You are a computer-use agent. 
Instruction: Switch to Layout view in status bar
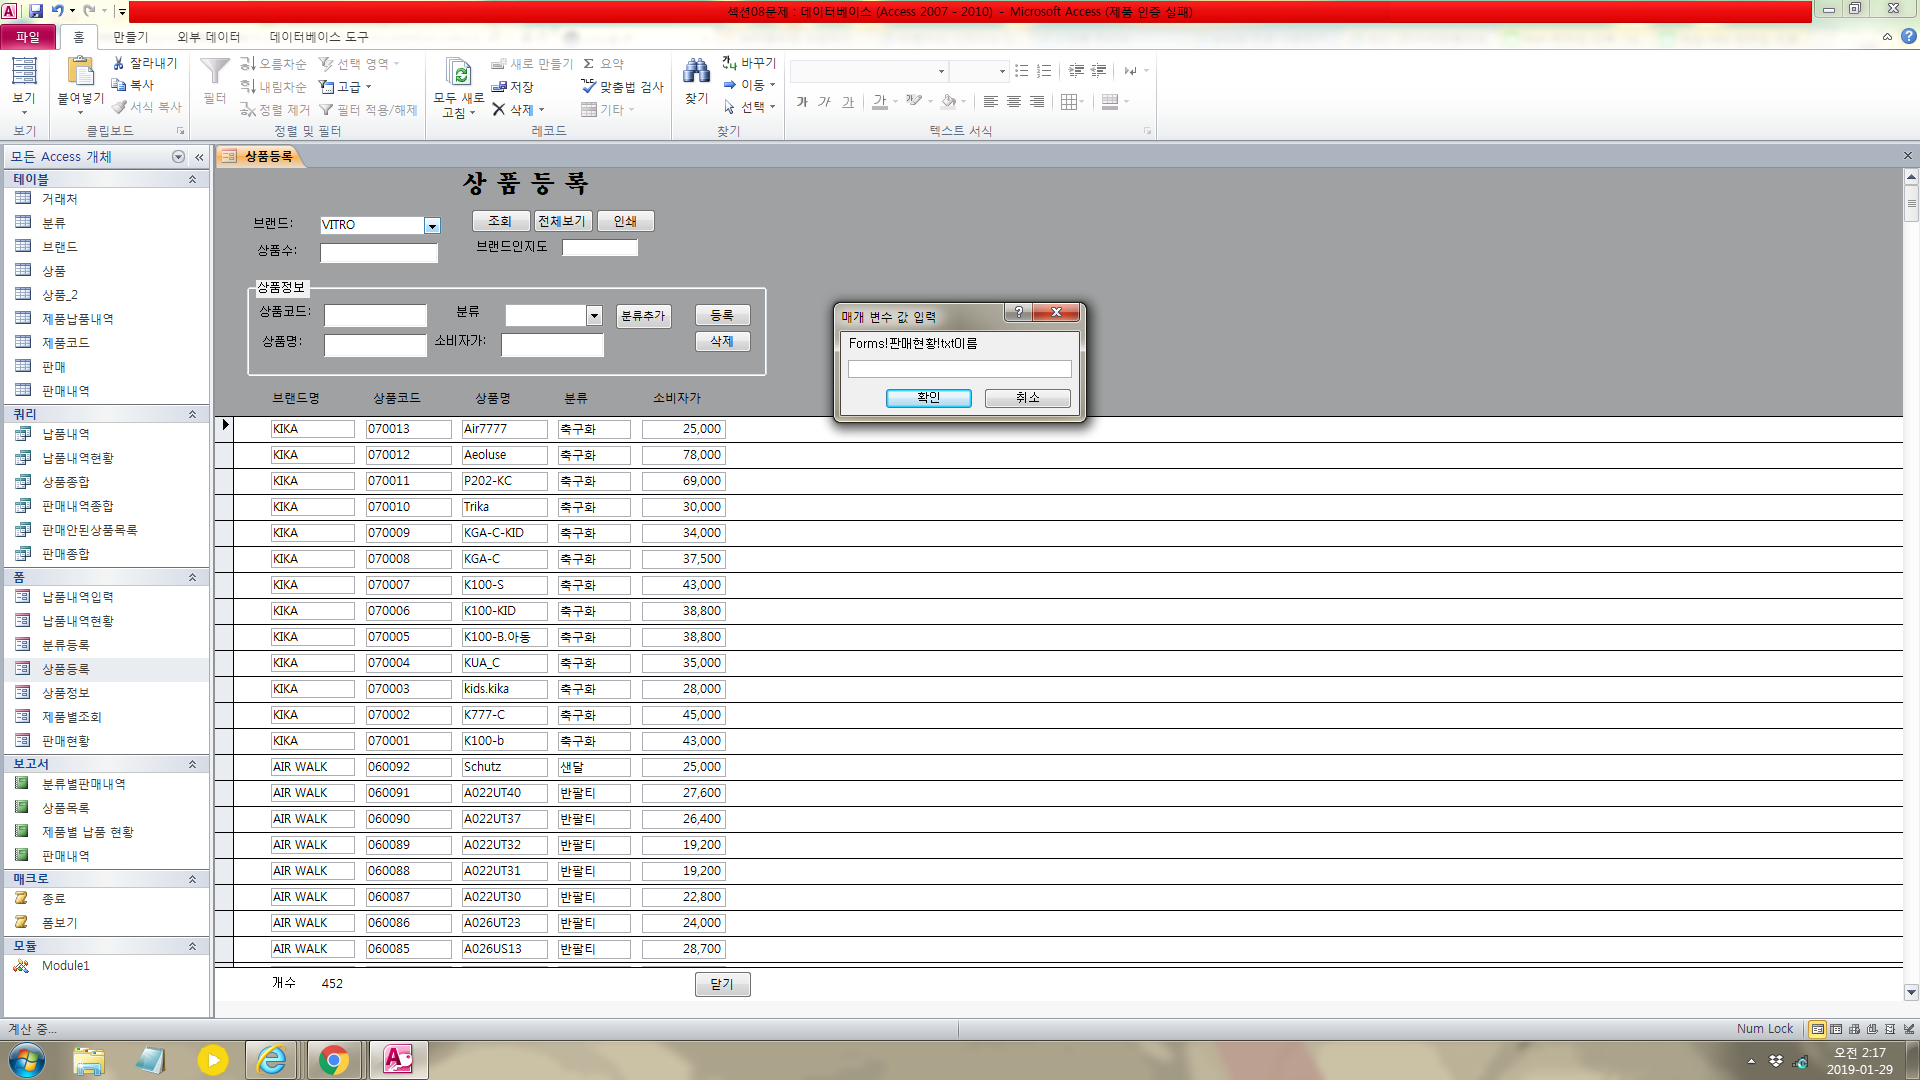click(x=1890, y=1028)
